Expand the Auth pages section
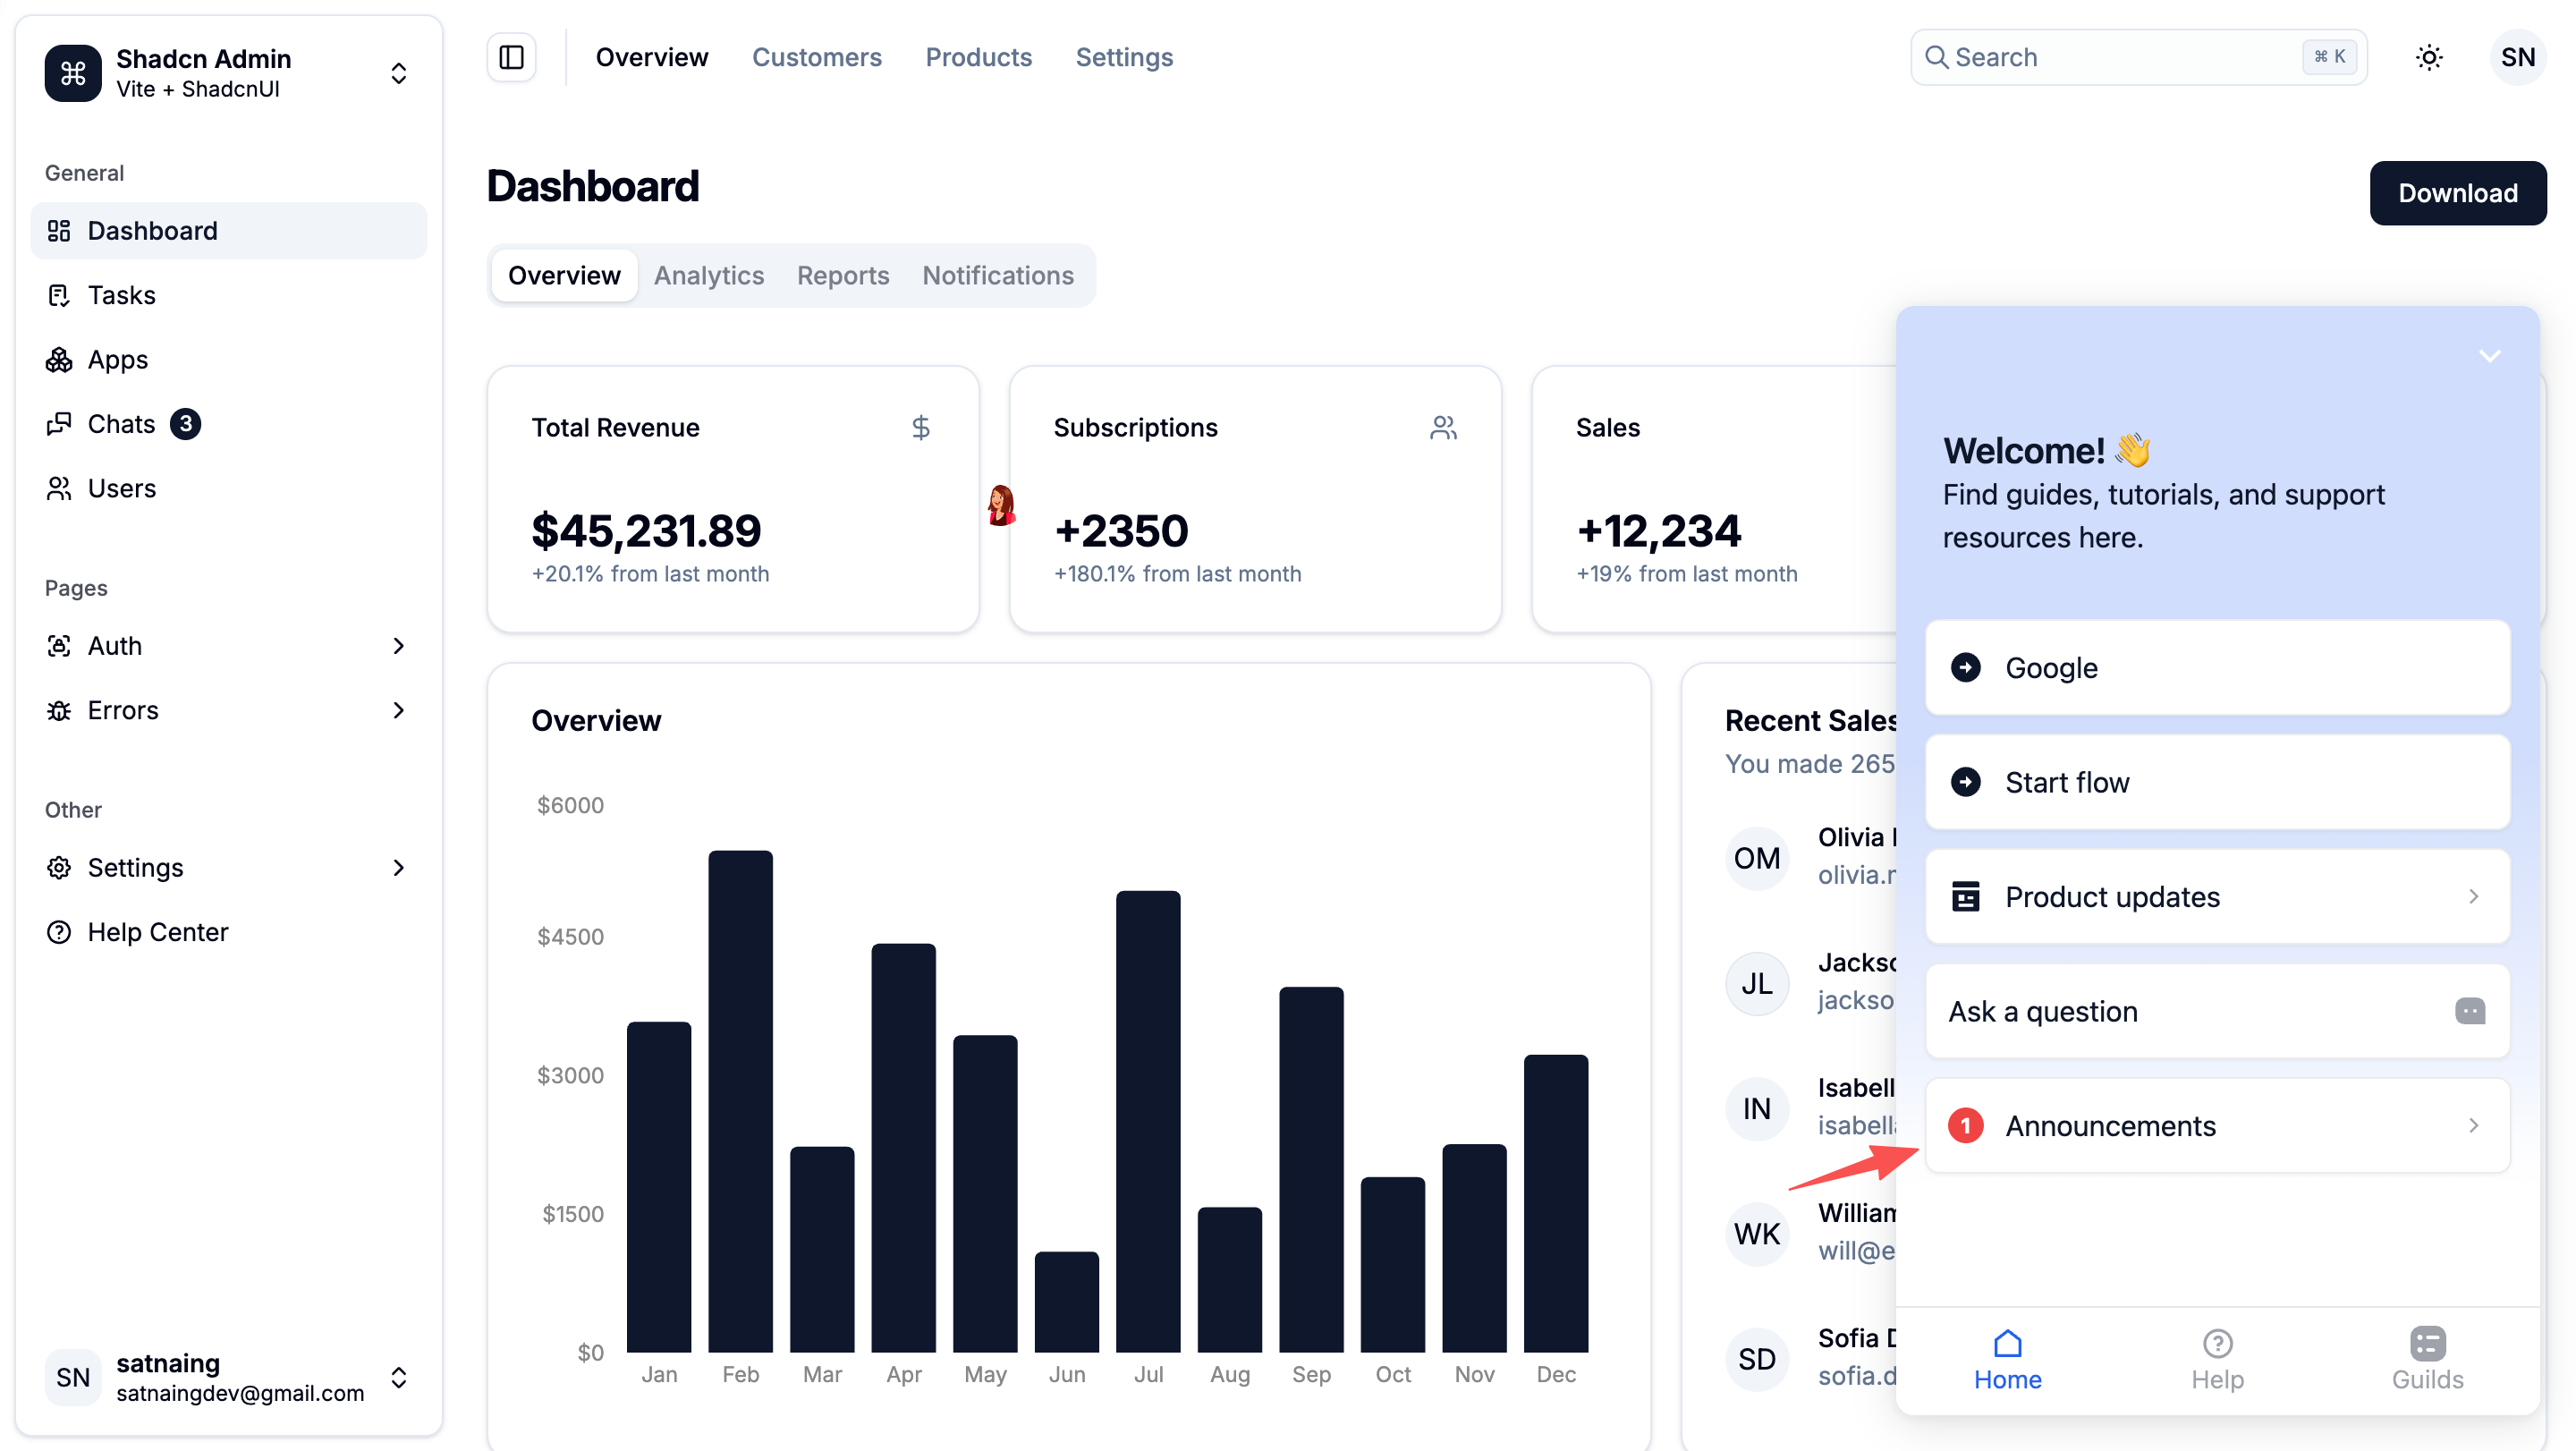The width and height of the screenshot is (2576, 1451). click(x=229, y=646)
